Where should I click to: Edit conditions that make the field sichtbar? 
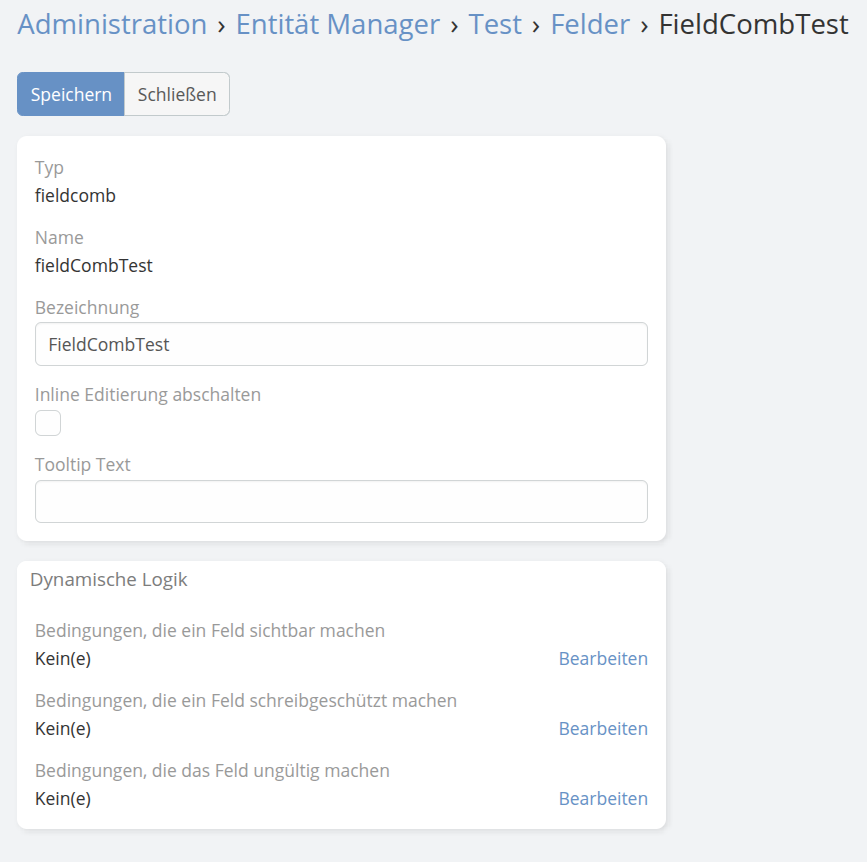tap(603, 659)
